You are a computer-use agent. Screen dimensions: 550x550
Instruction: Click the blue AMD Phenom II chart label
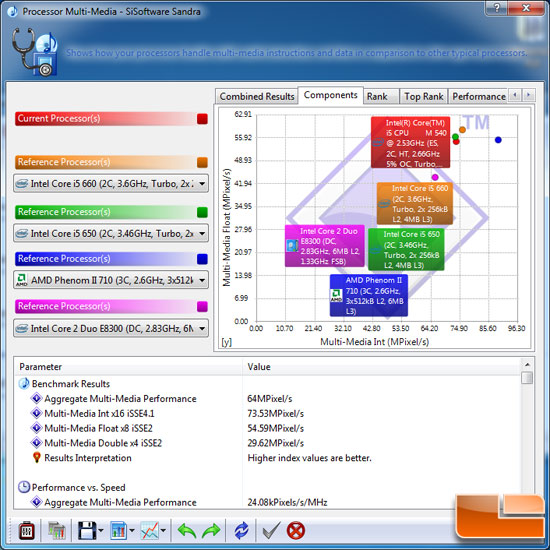[x=369, y=295]
